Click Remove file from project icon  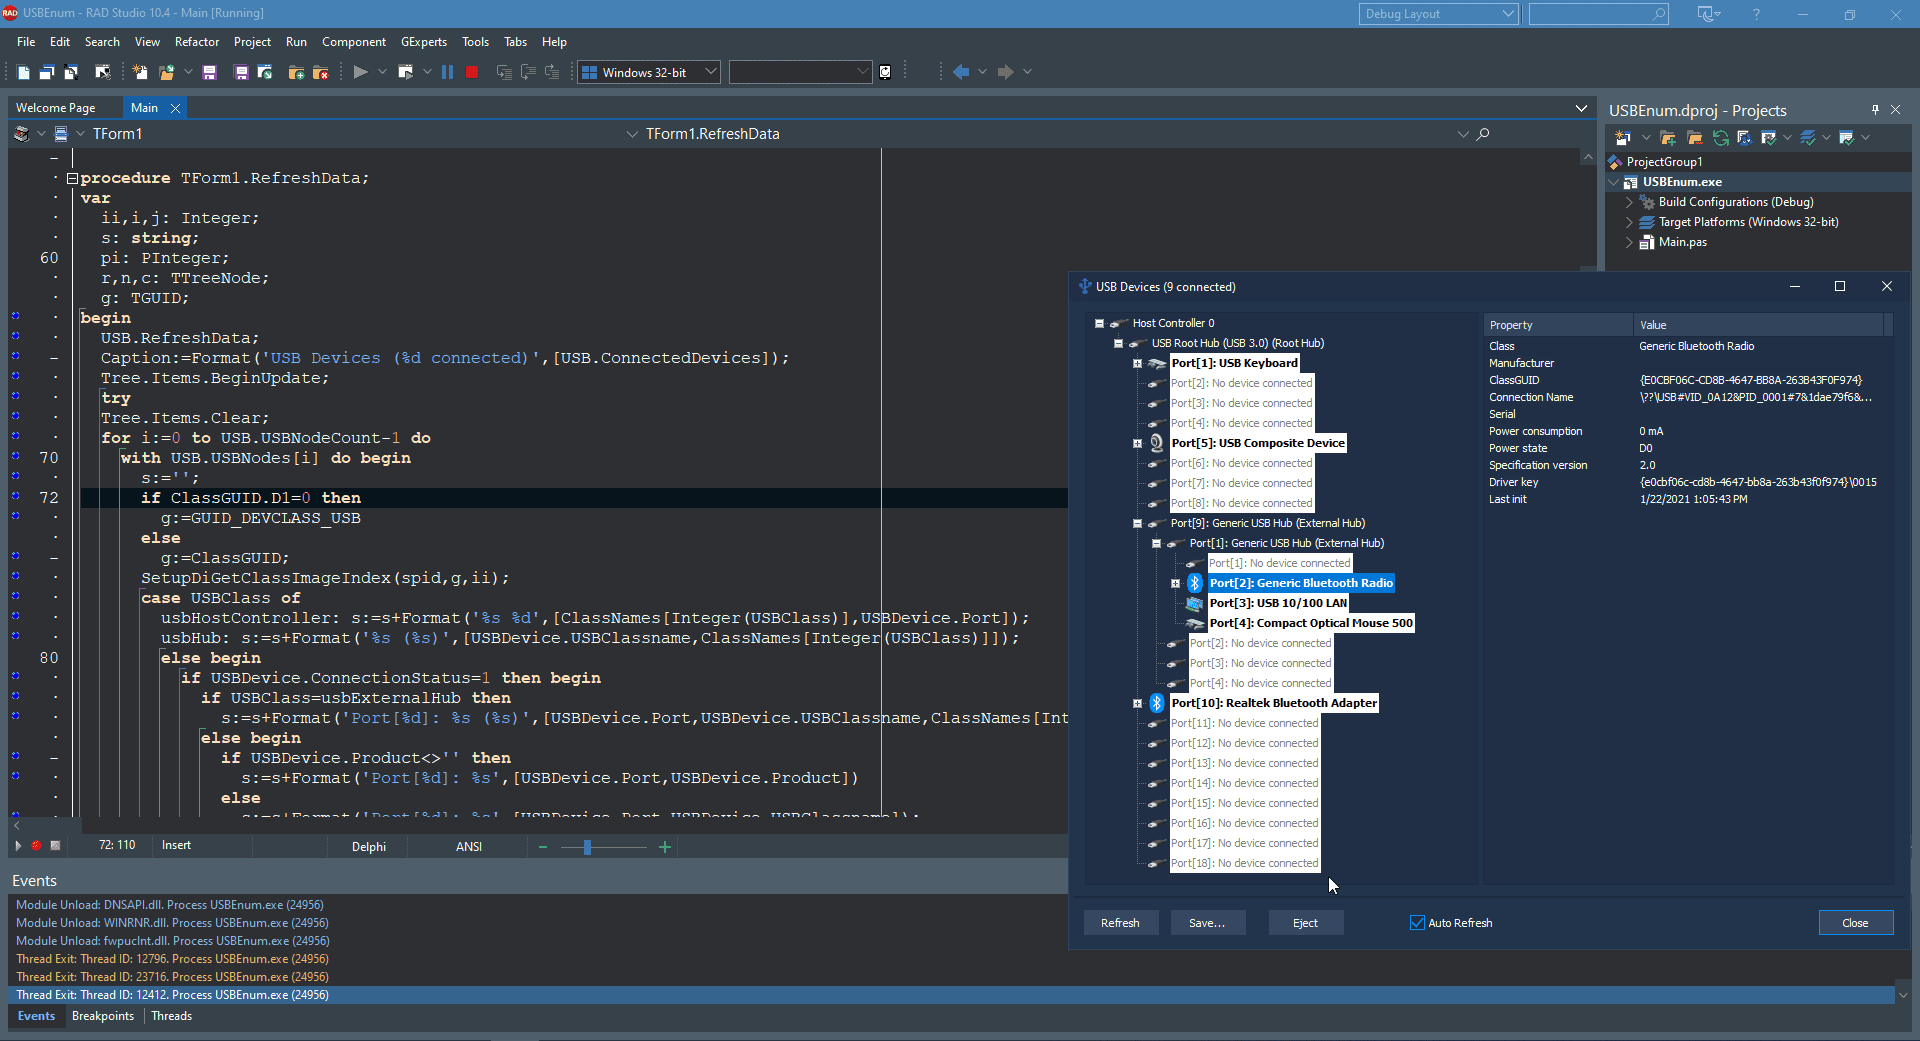tap(320, 72)
